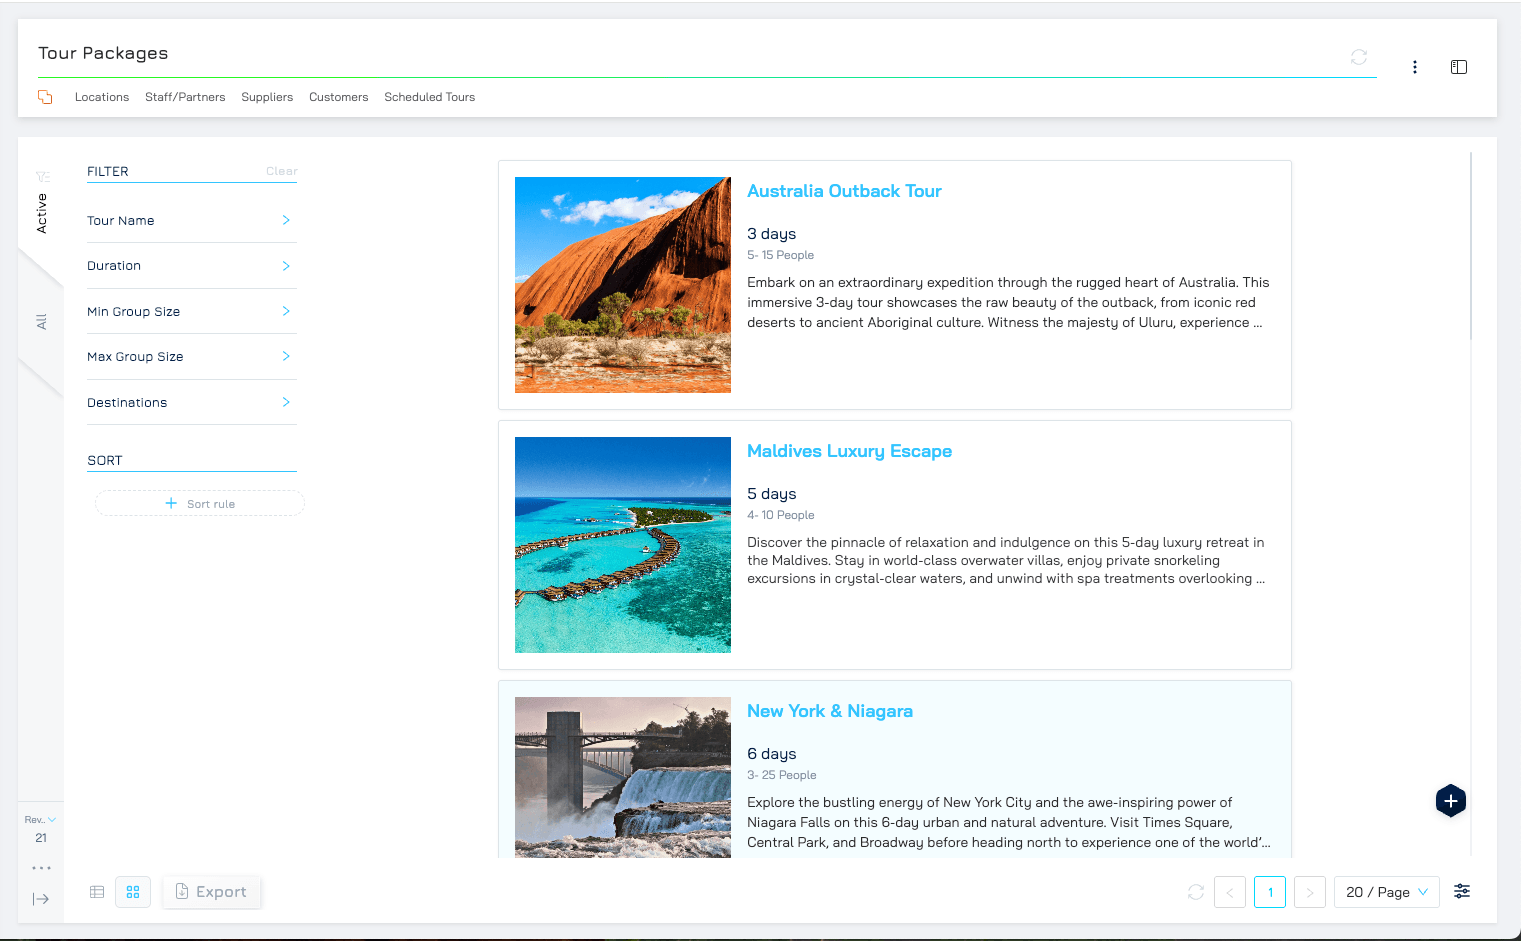Viewport: 1521px width, 941px height.
Task: Open the view settings sliders icon
Action: [1461, 891]
